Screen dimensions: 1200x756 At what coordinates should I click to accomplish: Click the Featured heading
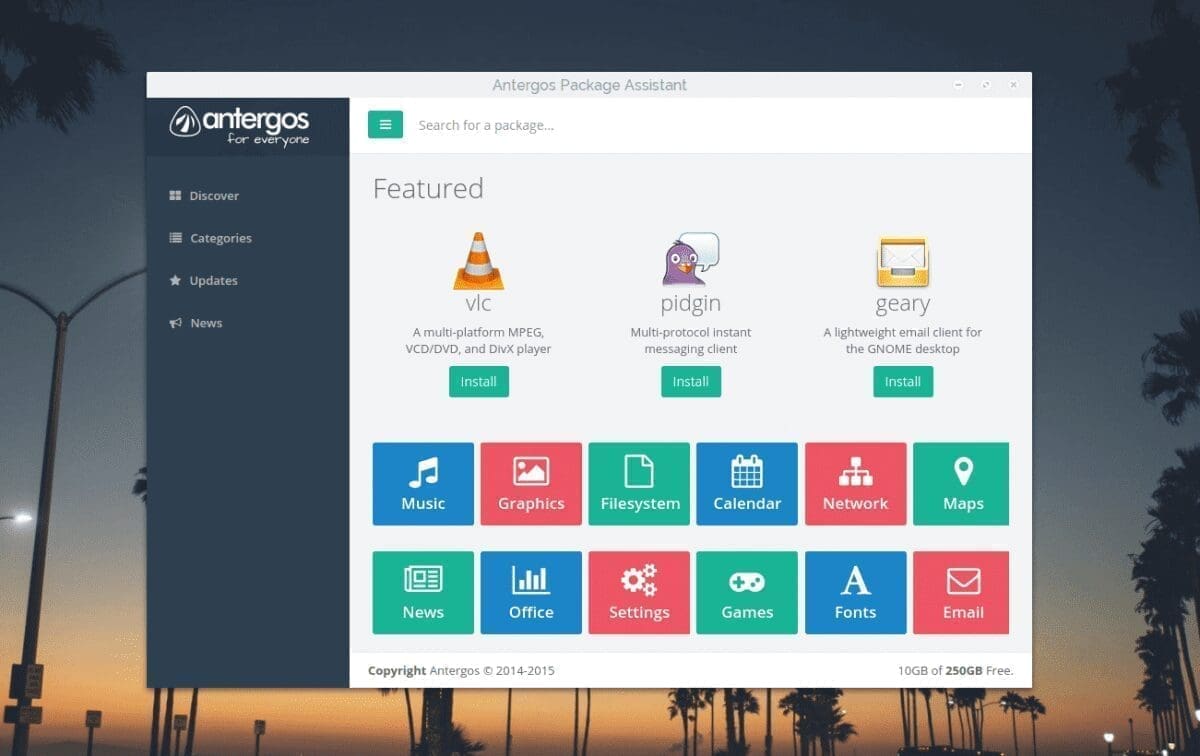(x=428, y=188)
